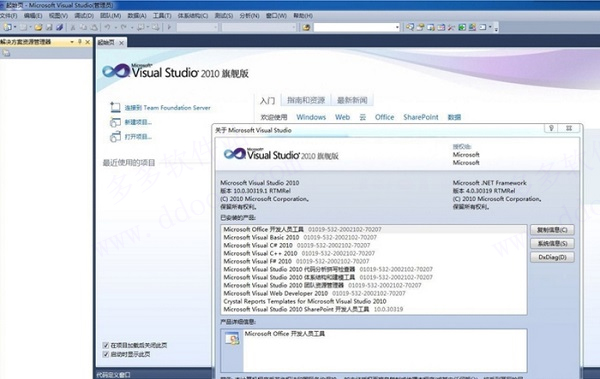Open Solution Explorer window position dropdown arrow
The height and width of the screenshot is (379, 600).
tap(72, 42)
